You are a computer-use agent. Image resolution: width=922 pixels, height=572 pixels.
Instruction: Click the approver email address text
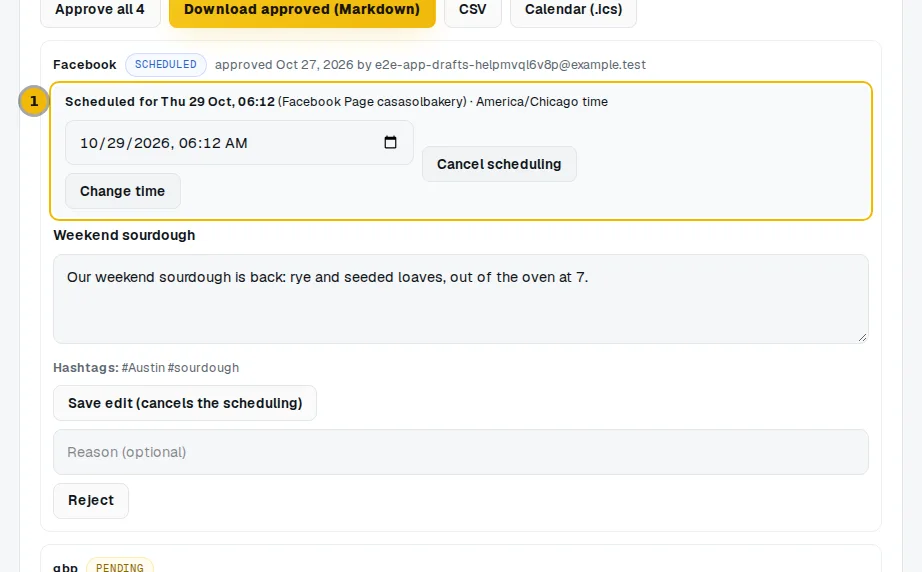(x=510, y=65)
